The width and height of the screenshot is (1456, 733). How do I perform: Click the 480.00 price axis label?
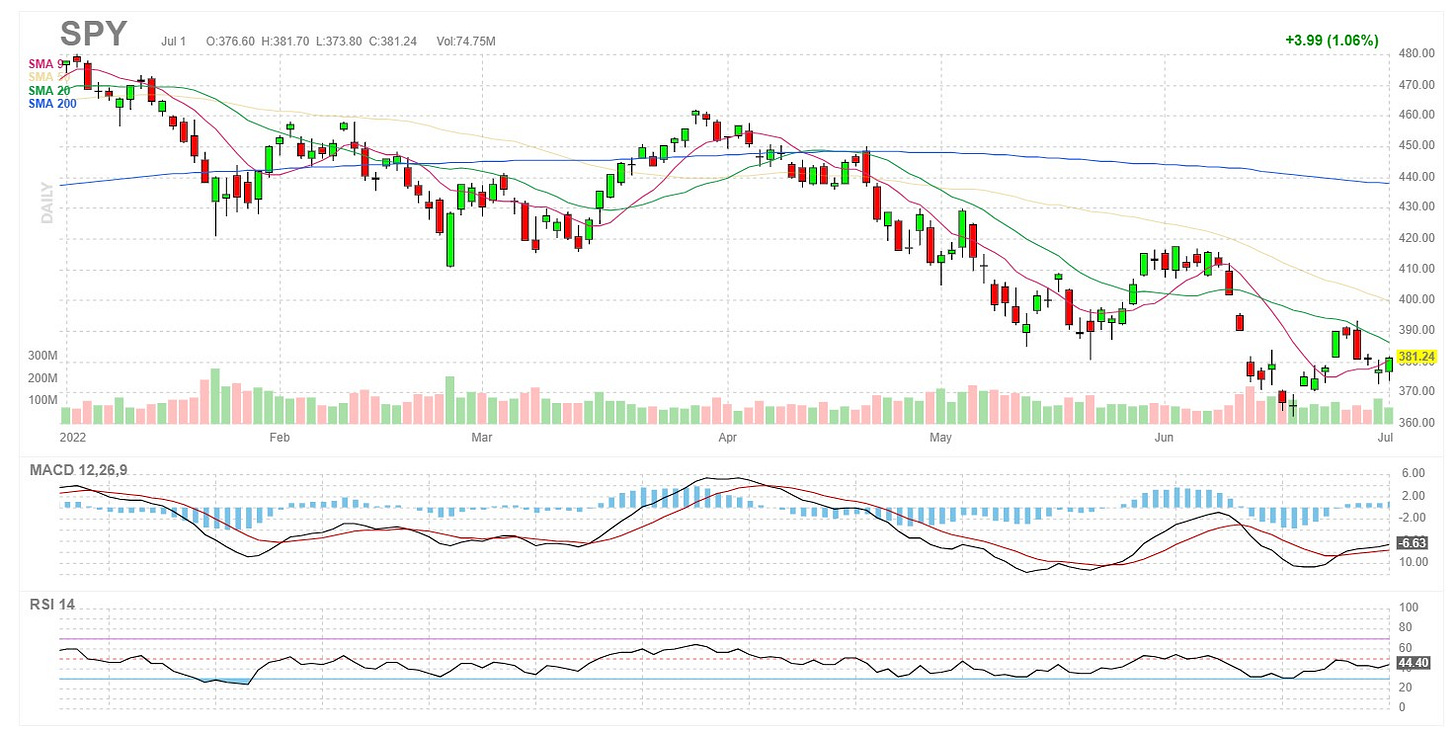click(1418, 54)
